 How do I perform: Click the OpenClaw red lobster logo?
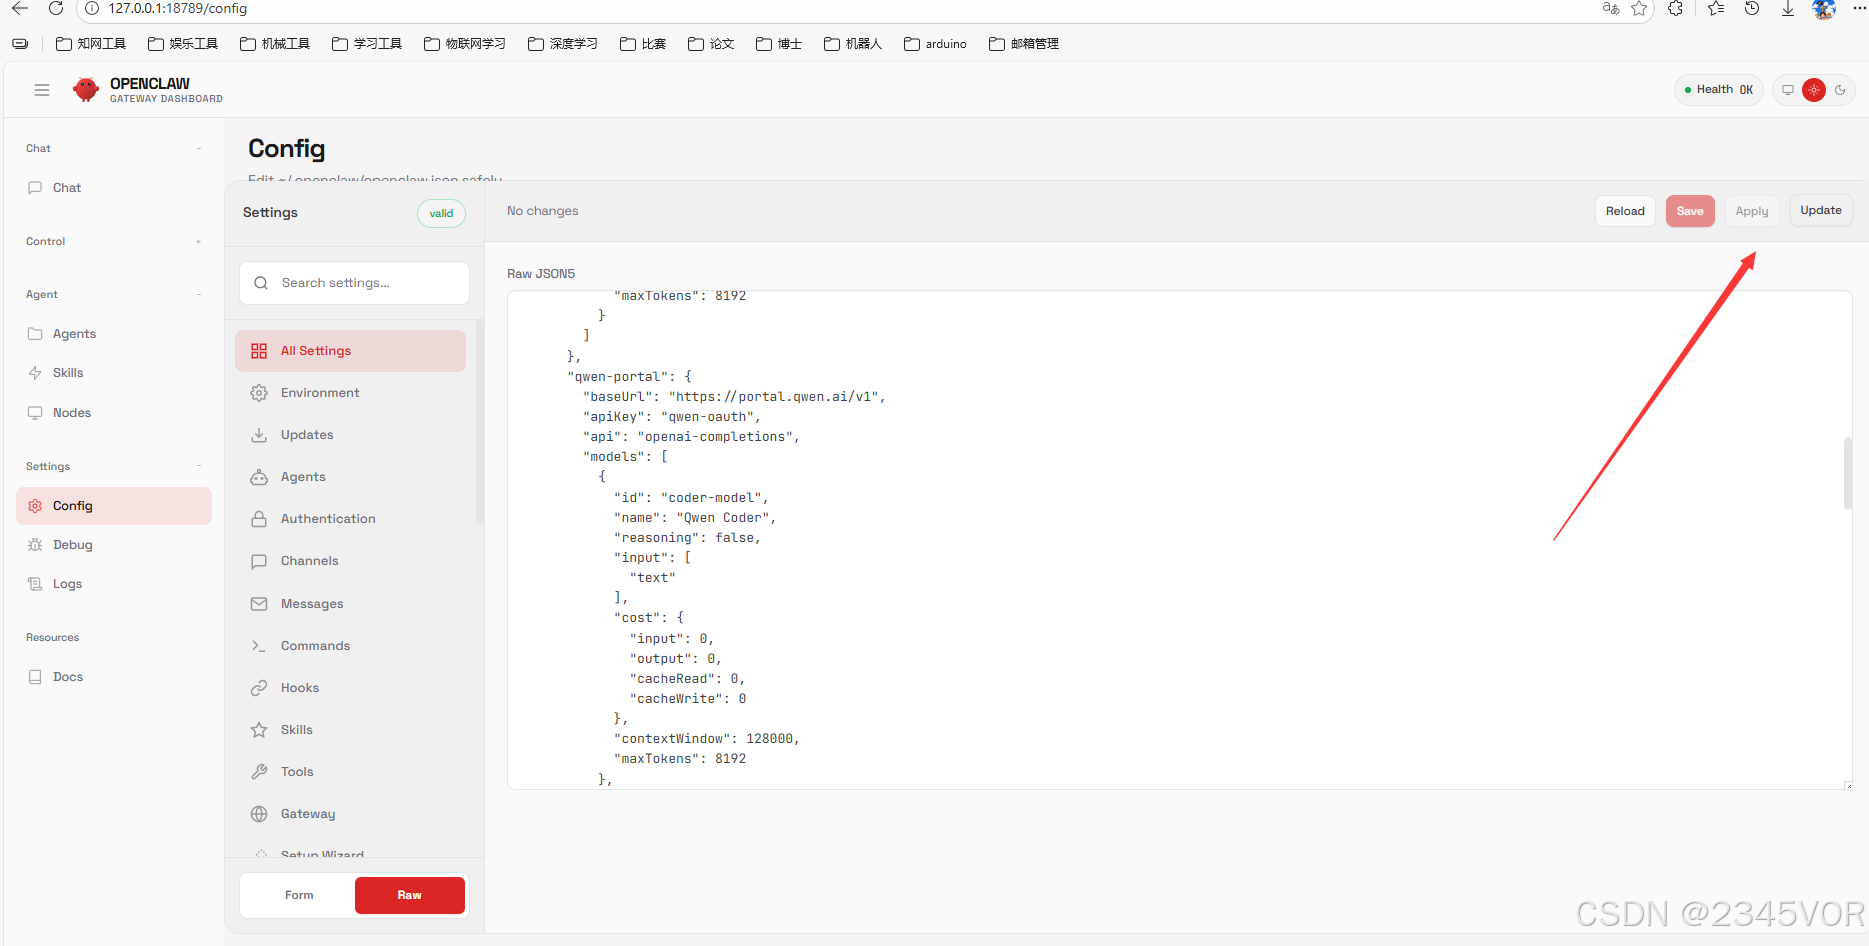(86, 90)
